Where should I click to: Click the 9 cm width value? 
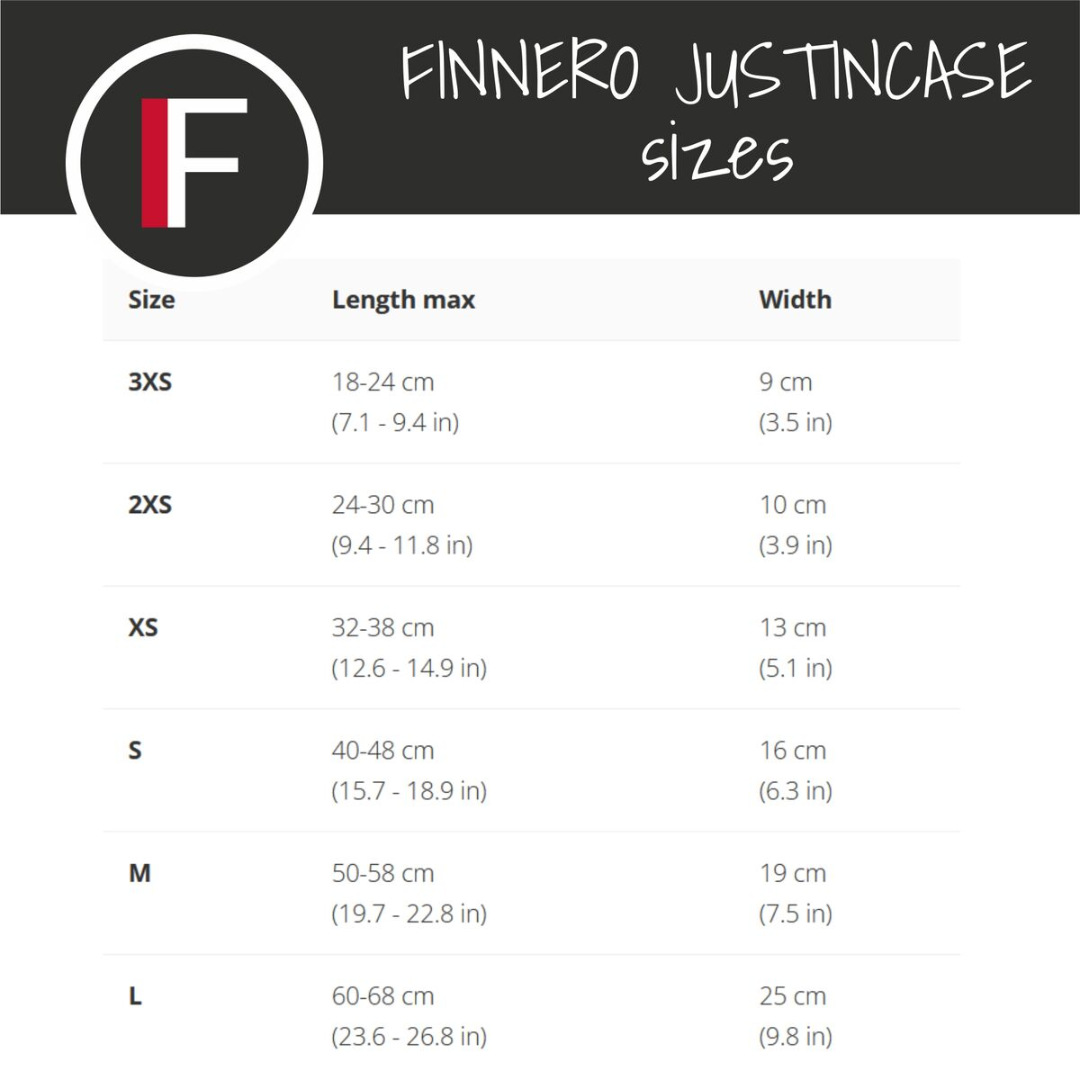tap(786, 382)
